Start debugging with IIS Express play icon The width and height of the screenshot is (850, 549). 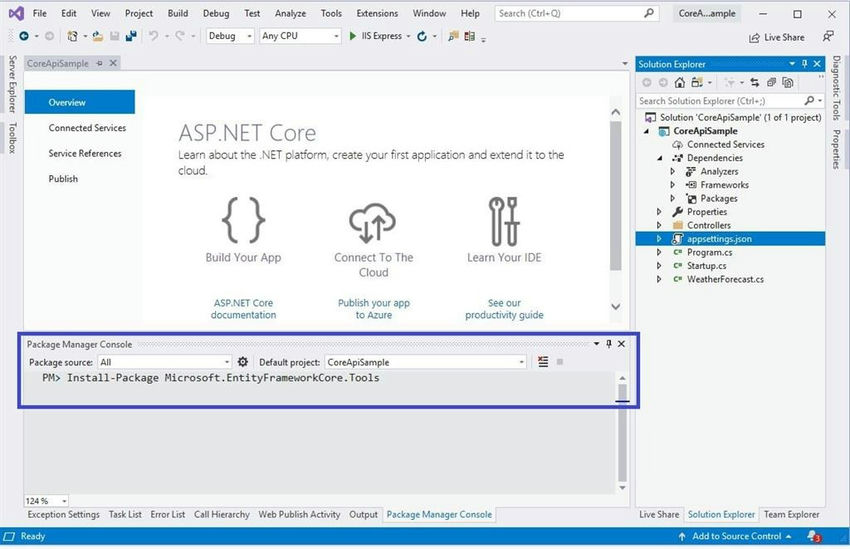pyautogui.click(x=353, y=36)
